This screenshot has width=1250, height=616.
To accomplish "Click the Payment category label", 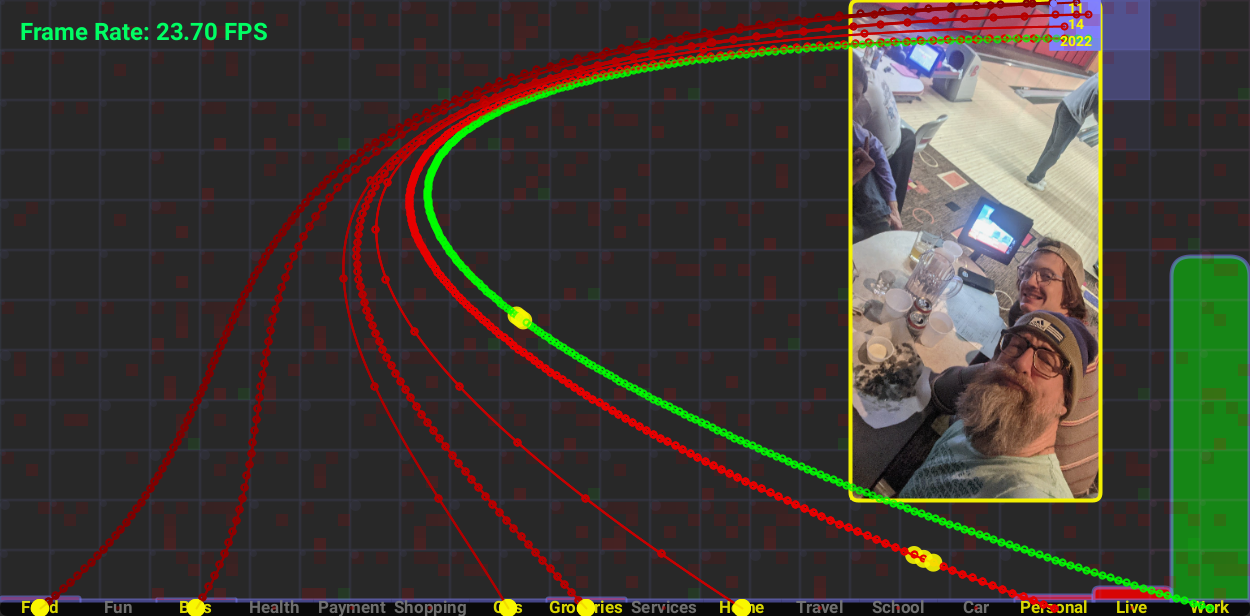I will 352,607.
